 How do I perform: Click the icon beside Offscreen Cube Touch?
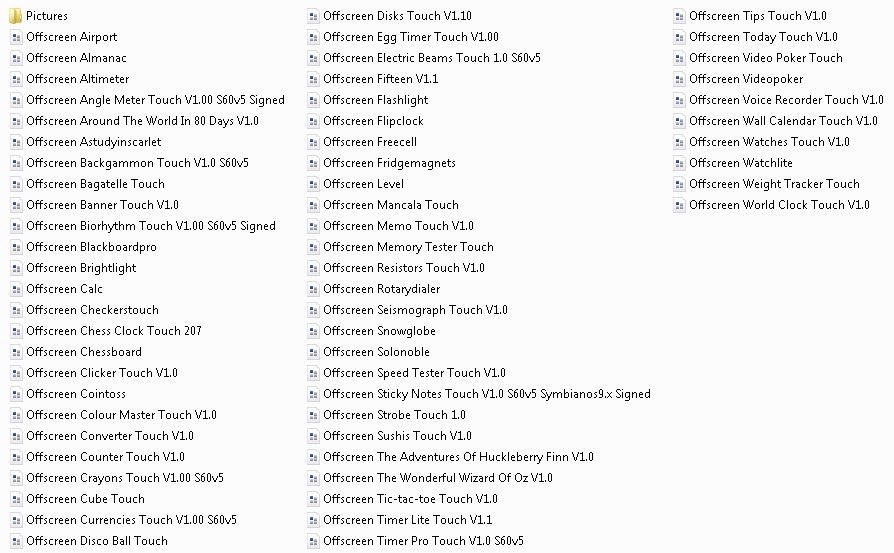[16, 499]
